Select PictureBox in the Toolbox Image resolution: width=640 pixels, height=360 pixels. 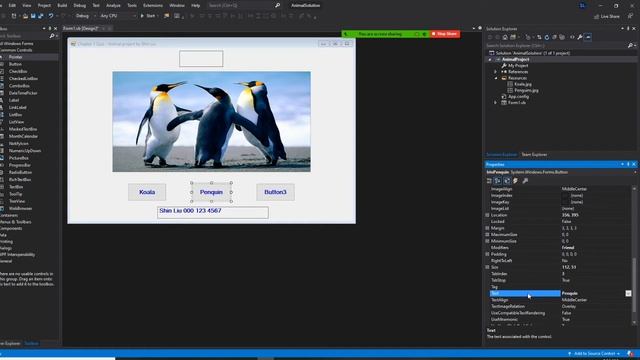pyautogui.click(x=19, y=158)
